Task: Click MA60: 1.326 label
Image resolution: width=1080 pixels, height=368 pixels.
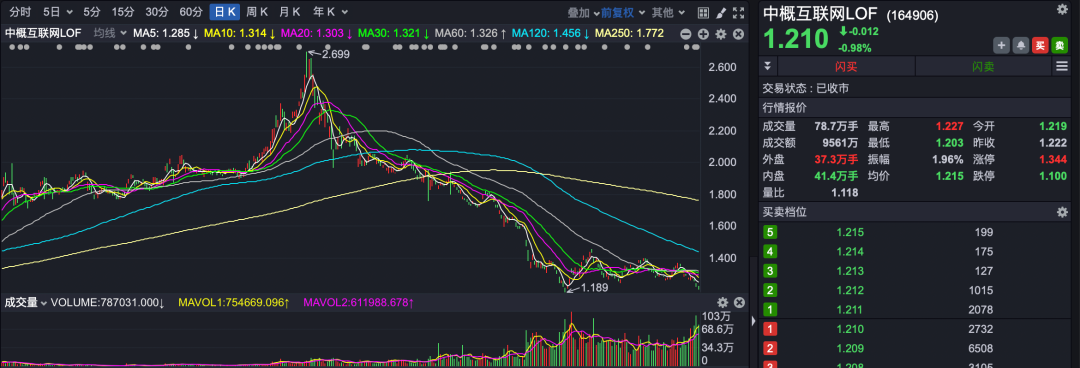Action: pos(471,33)
